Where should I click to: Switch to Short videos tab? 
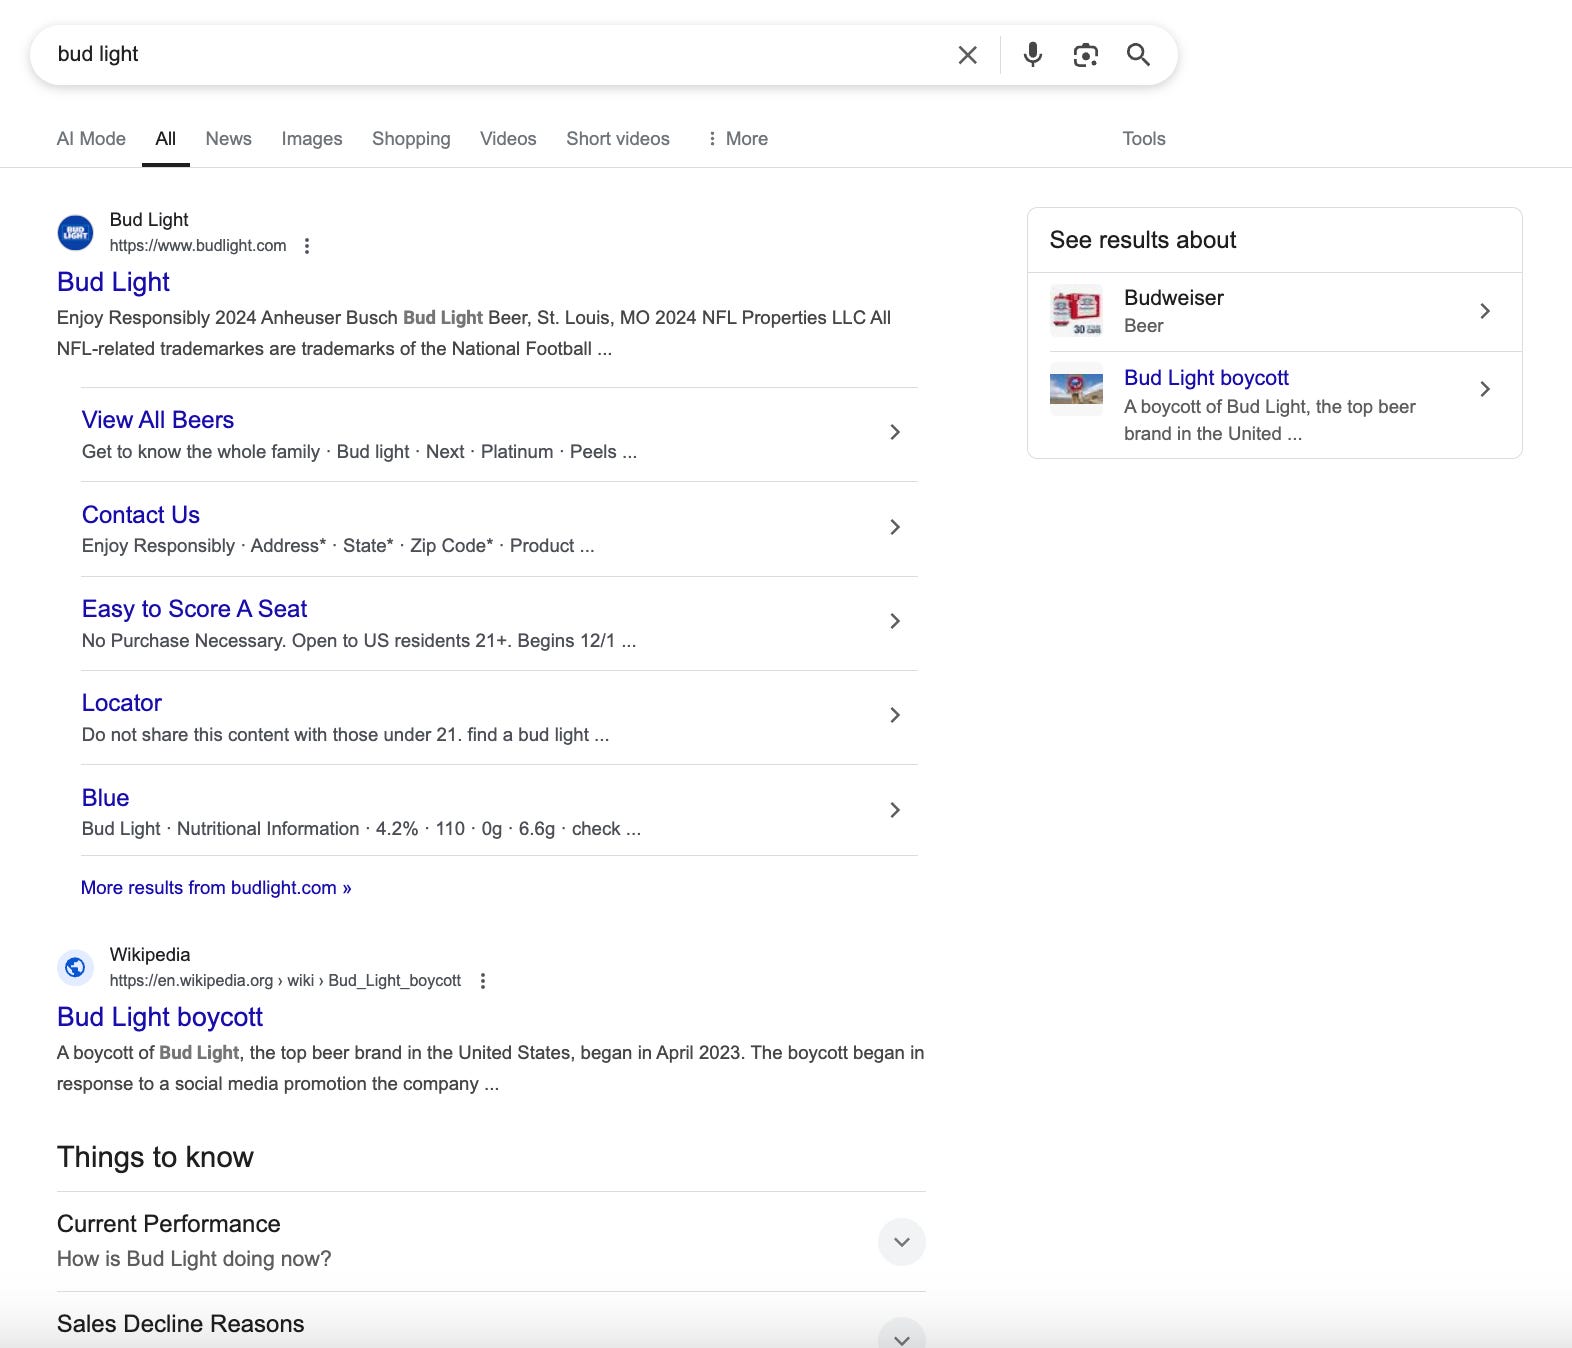pyautogui.click(x=618, y=139)
